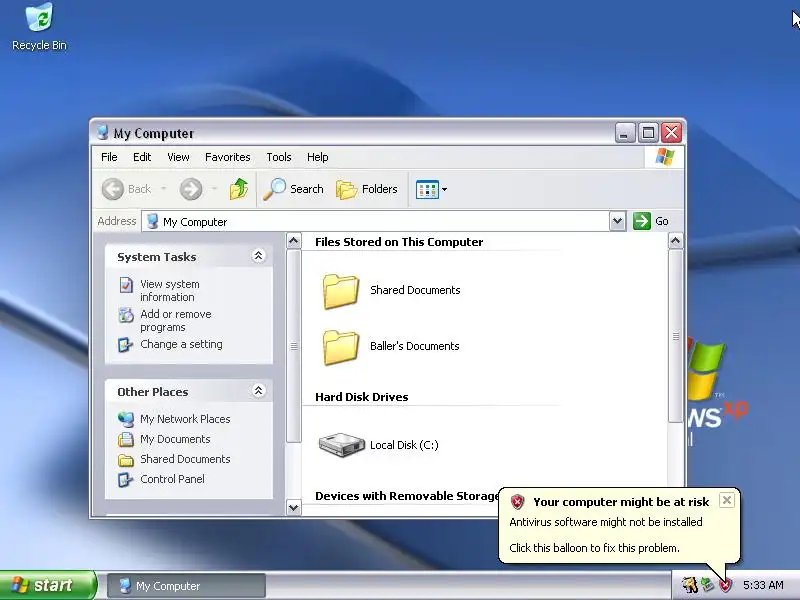Click the Up folder toolbar icon
The image size is (800, 600).
pos(238,189)
